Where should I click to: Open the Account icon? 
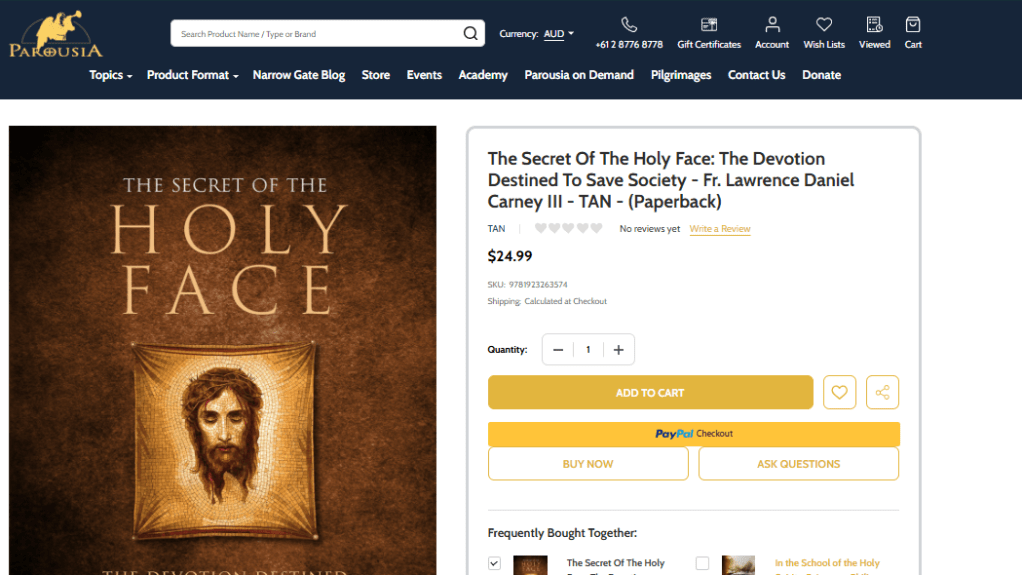(772, 25)
